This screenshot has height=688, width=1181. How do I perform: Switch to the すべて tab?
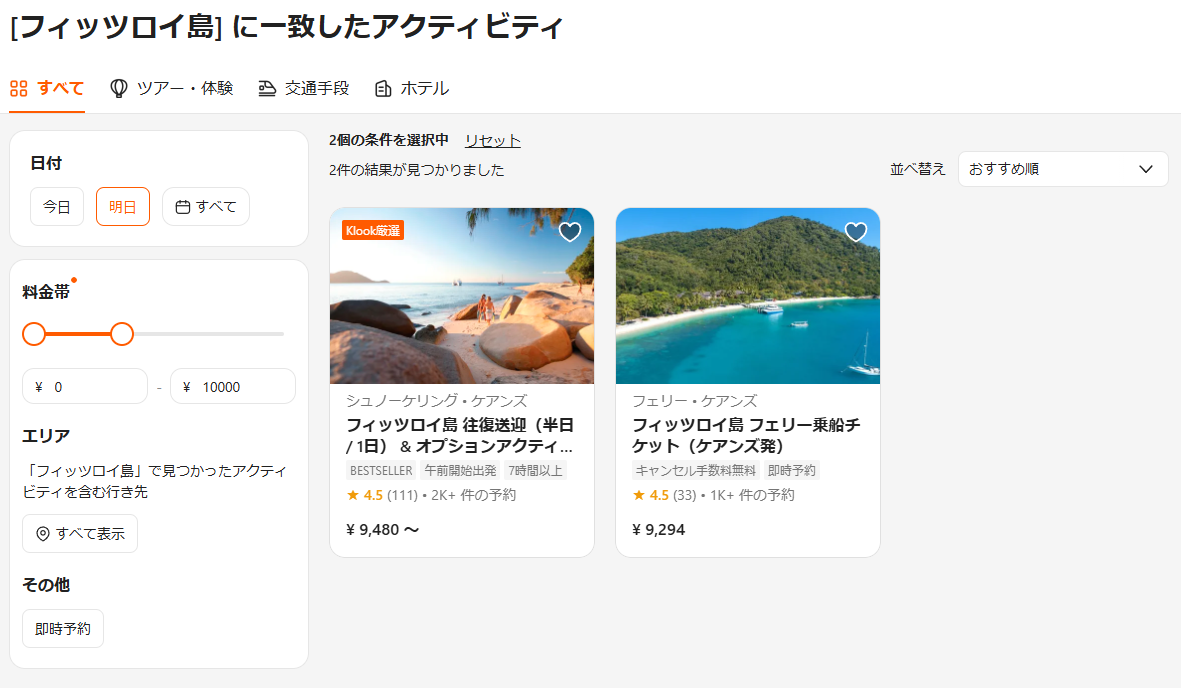click(47, 89)
